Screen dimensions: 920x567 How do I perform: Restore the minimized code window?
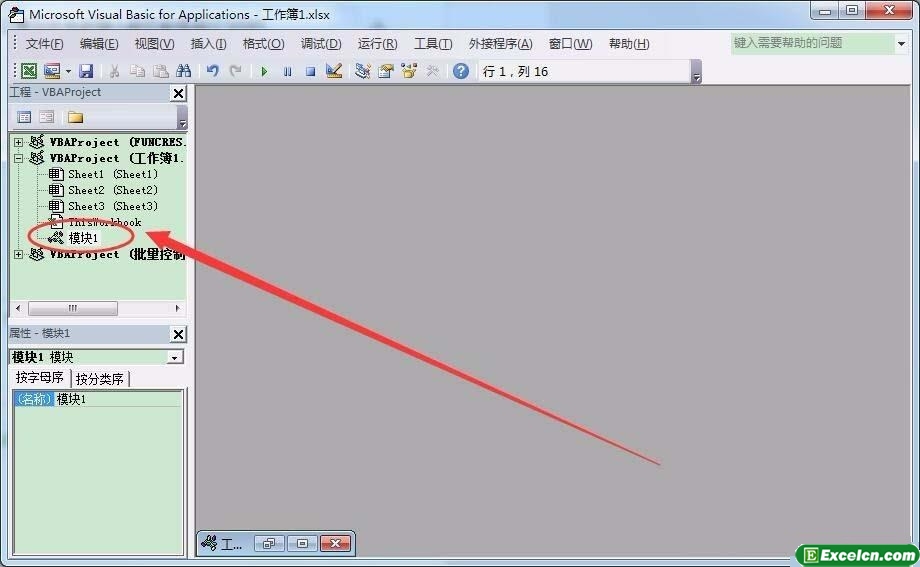[x=269, y=544]
